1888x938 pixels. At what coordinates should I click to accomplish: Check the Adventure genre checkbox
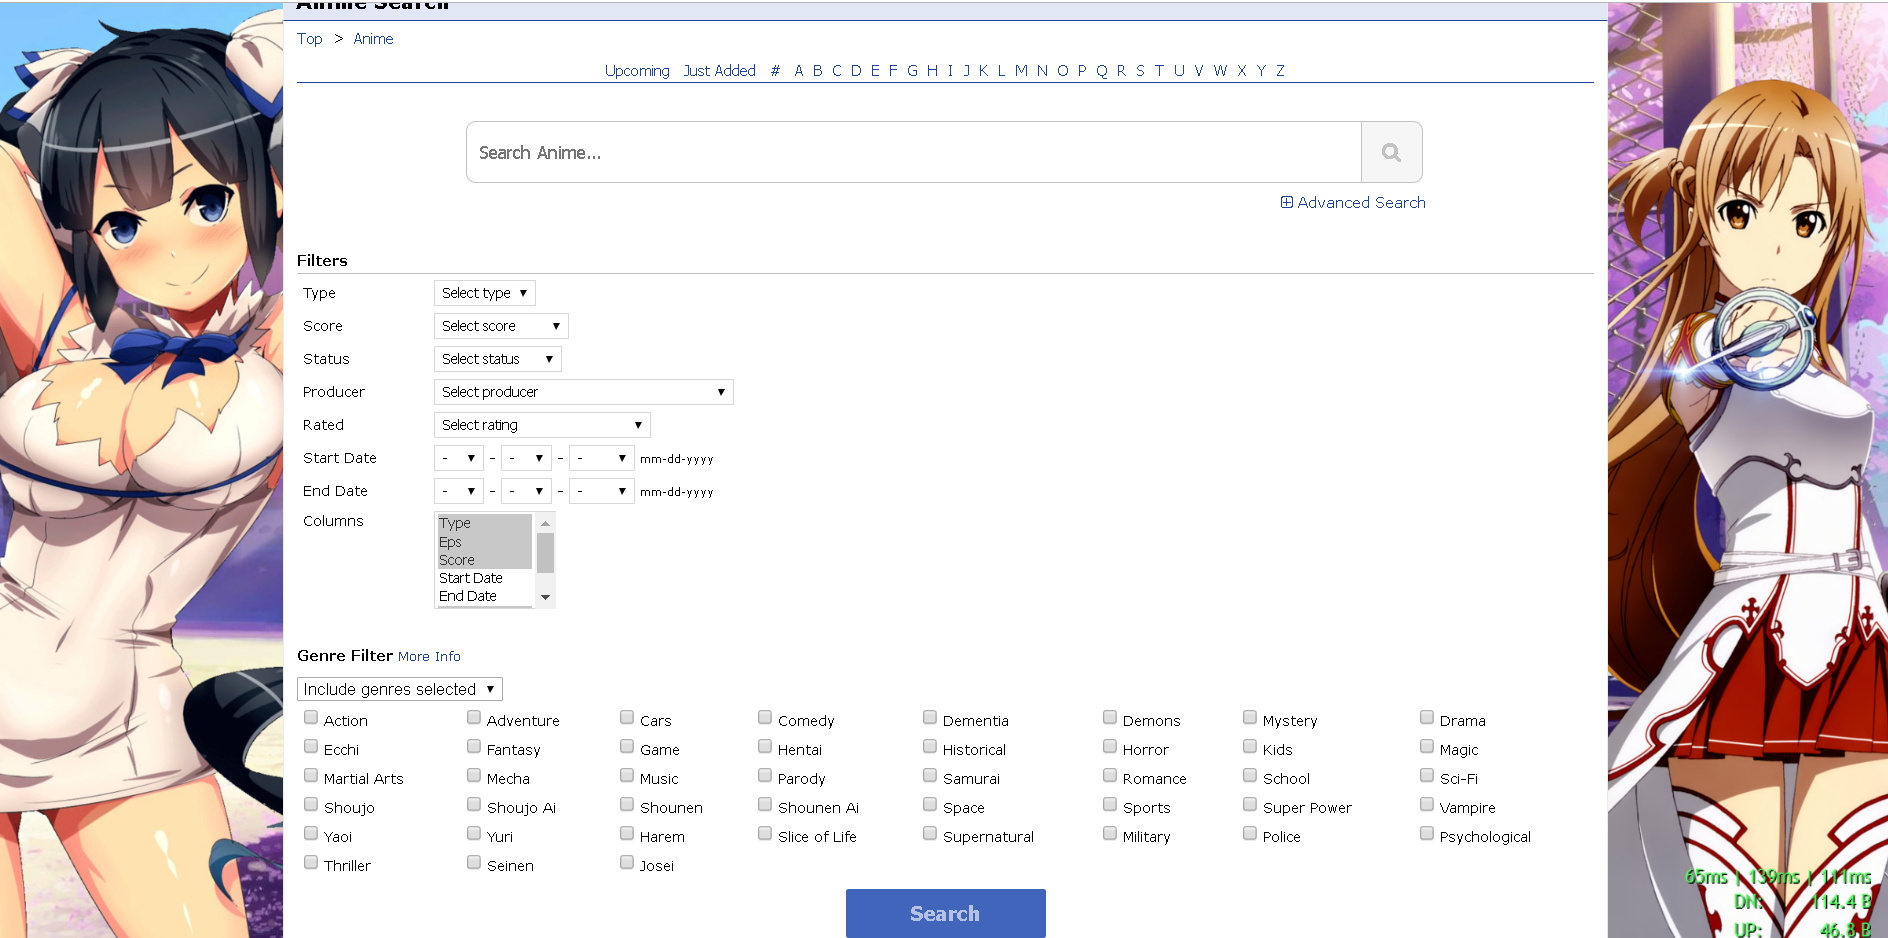pos(474,718)
